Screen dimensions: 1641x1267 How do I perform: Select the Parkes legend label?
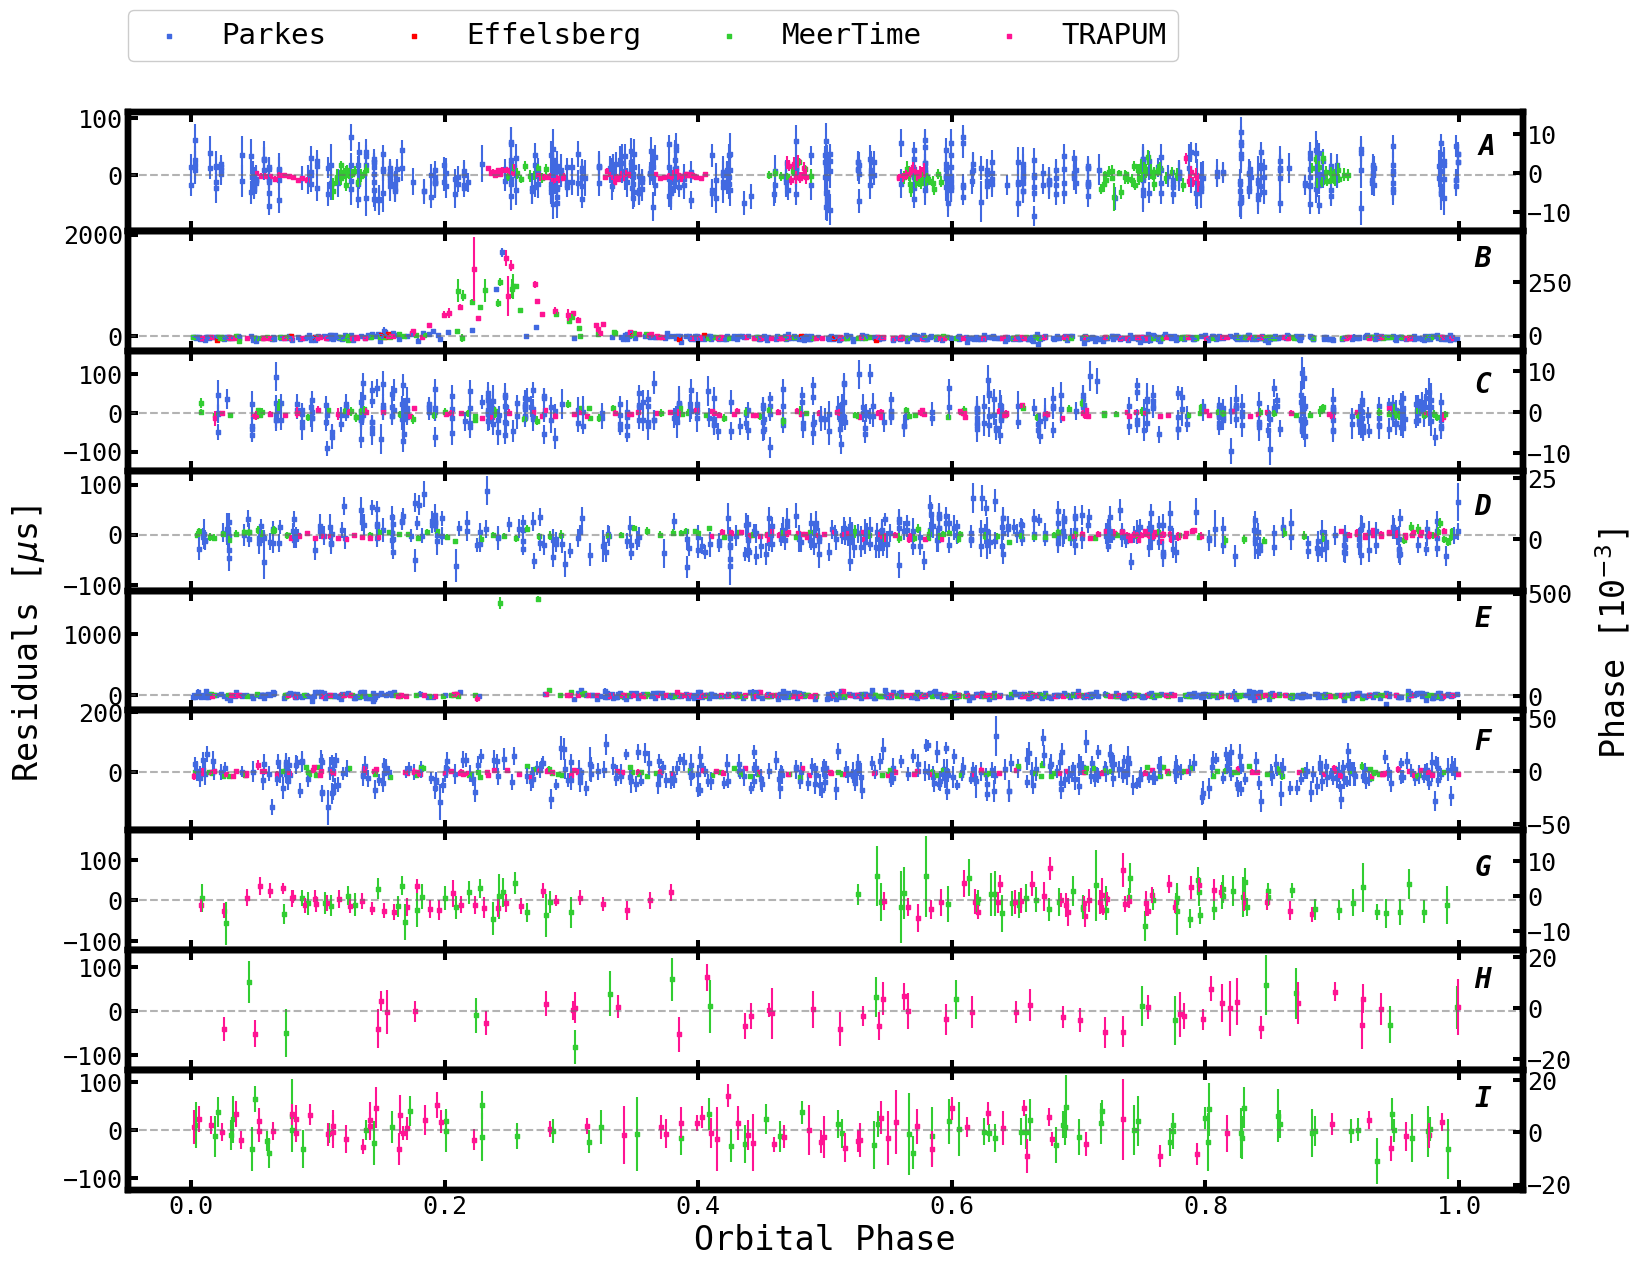coord(273,35)
